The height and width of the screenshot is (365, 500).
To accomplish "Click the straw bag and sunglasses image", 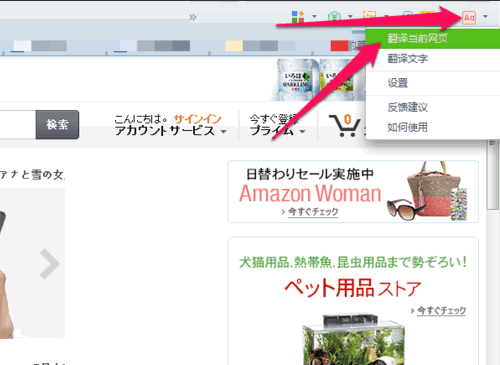I will pyautogui.click(x=427, y=192).
